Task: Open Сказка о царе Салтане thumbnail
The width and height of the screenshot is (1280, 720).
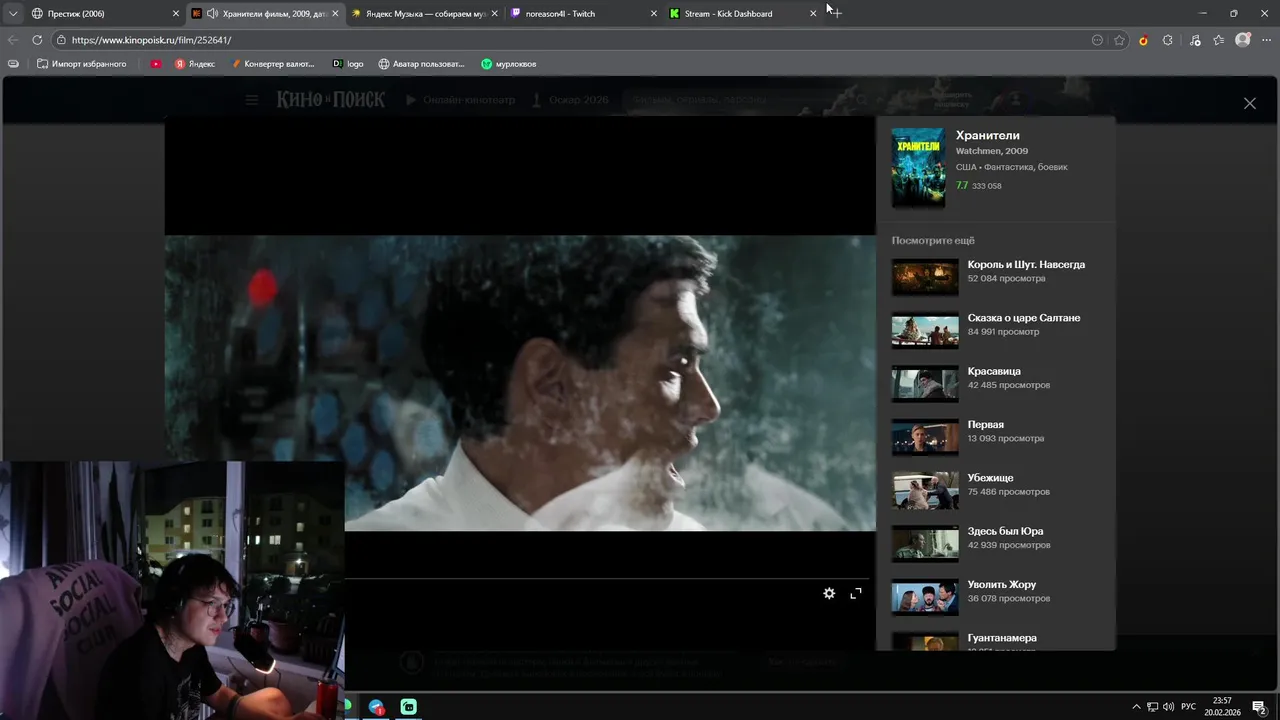Action: pyautogui.click(x=925, y=330)
